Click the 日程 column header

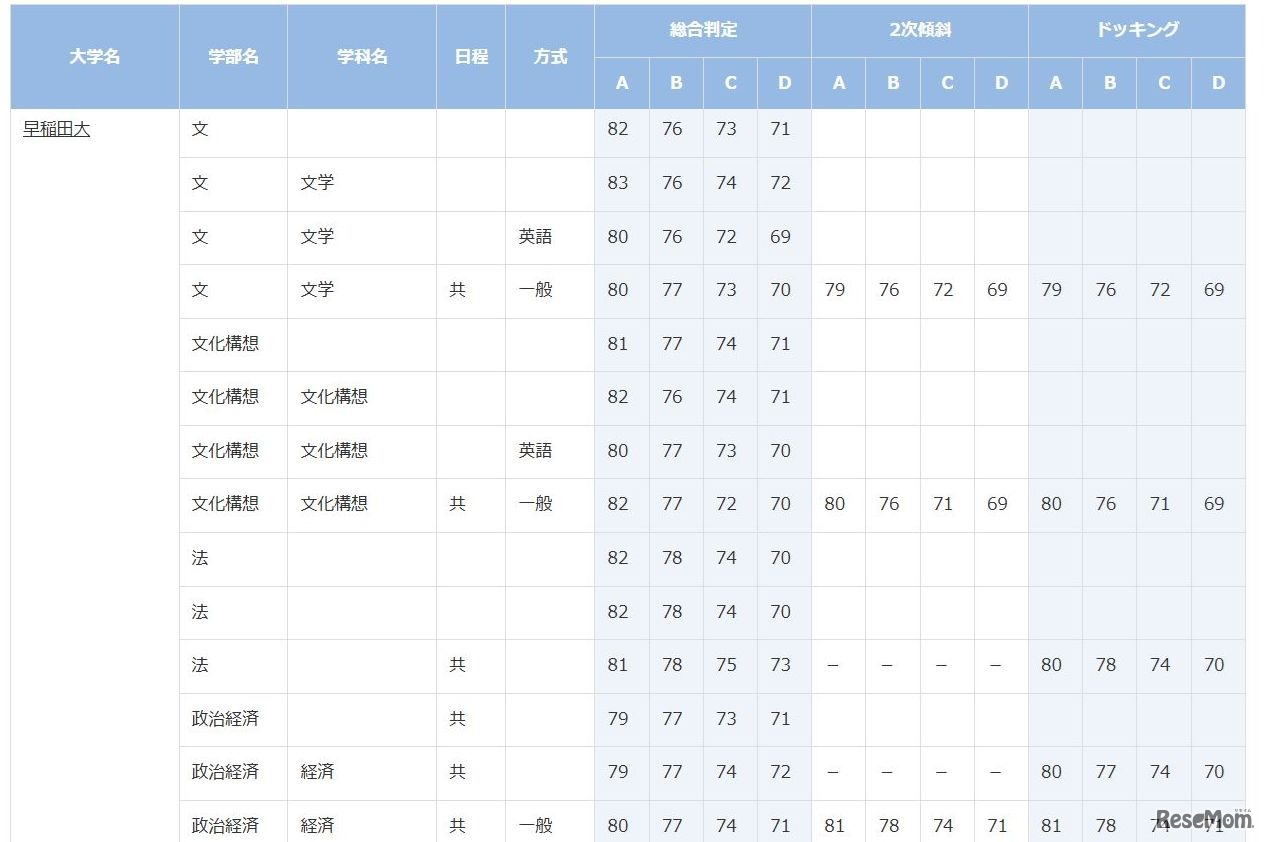(470, 56)
